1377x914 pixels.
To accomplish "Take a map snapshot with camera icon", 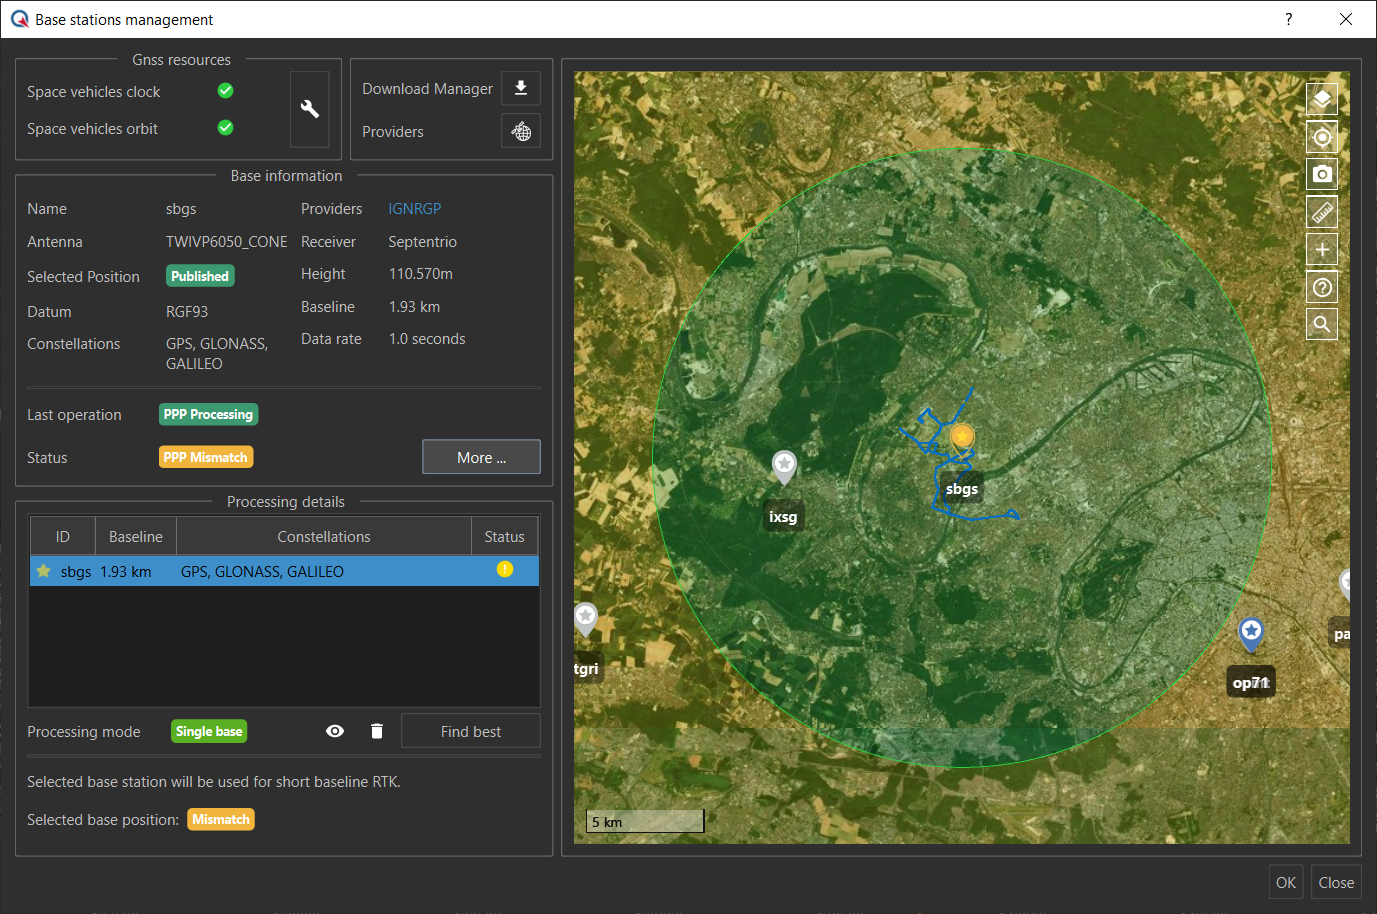I will [x=1322, y=174].
